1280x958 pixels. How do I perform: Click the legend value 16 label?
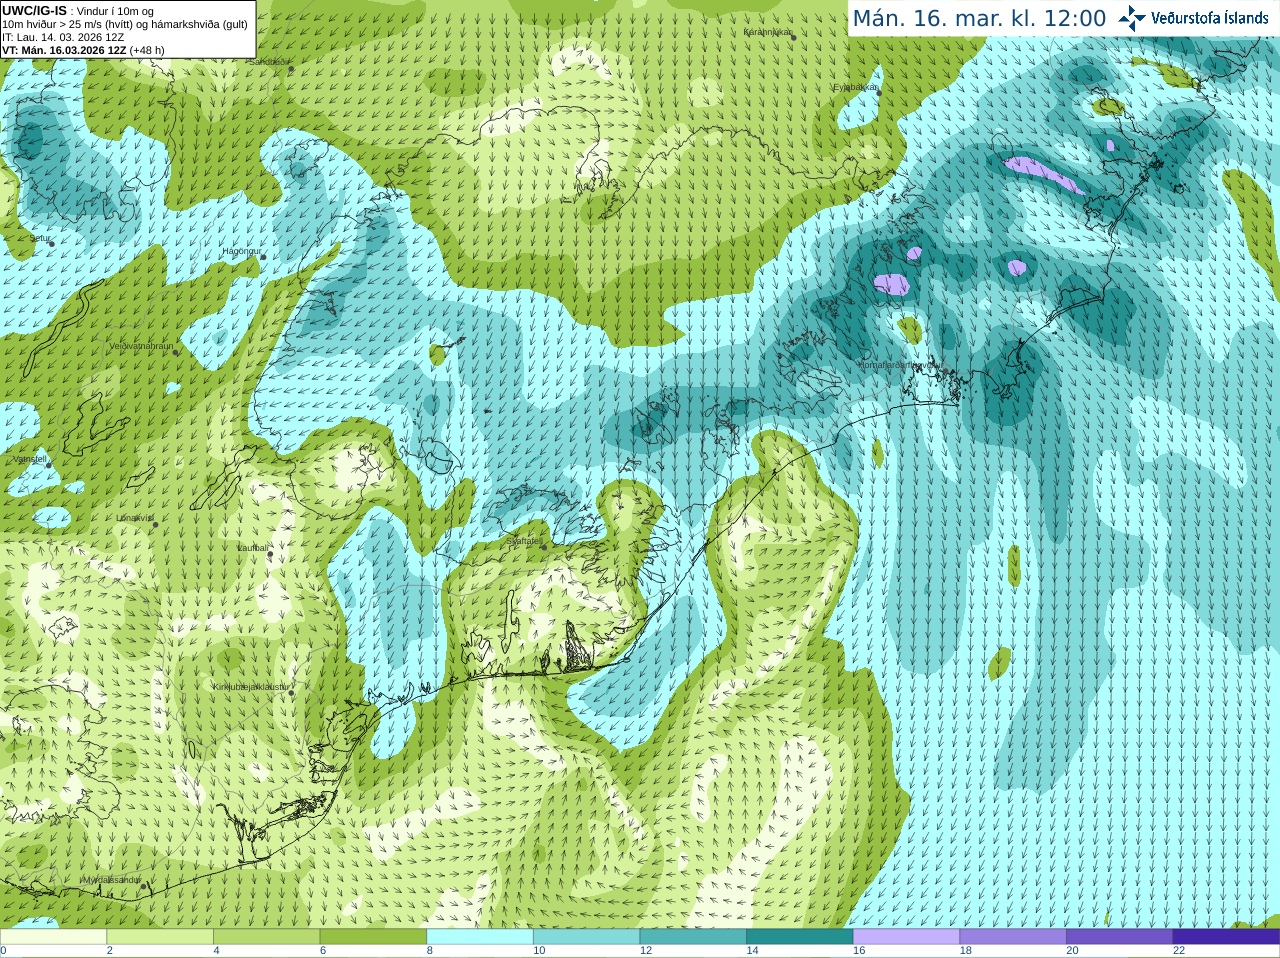tap(859, 951)
